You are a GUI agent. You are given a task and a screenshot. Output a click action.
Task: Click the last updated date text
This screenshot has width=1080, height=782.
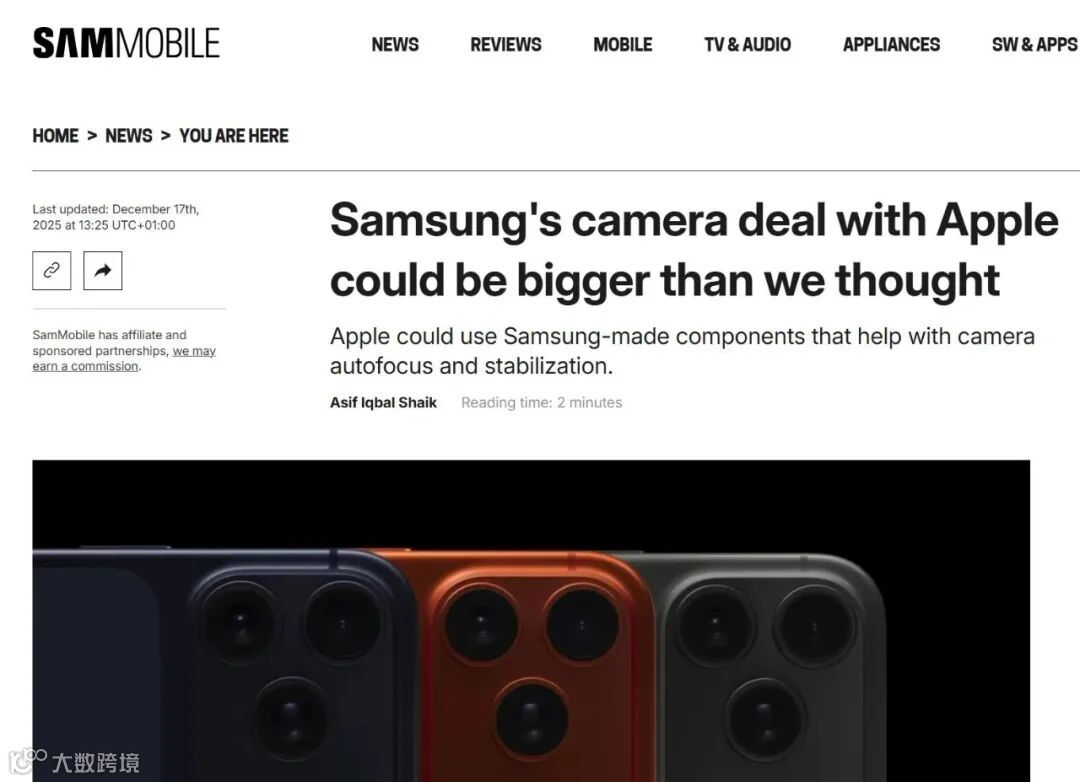tap(116, 217)
